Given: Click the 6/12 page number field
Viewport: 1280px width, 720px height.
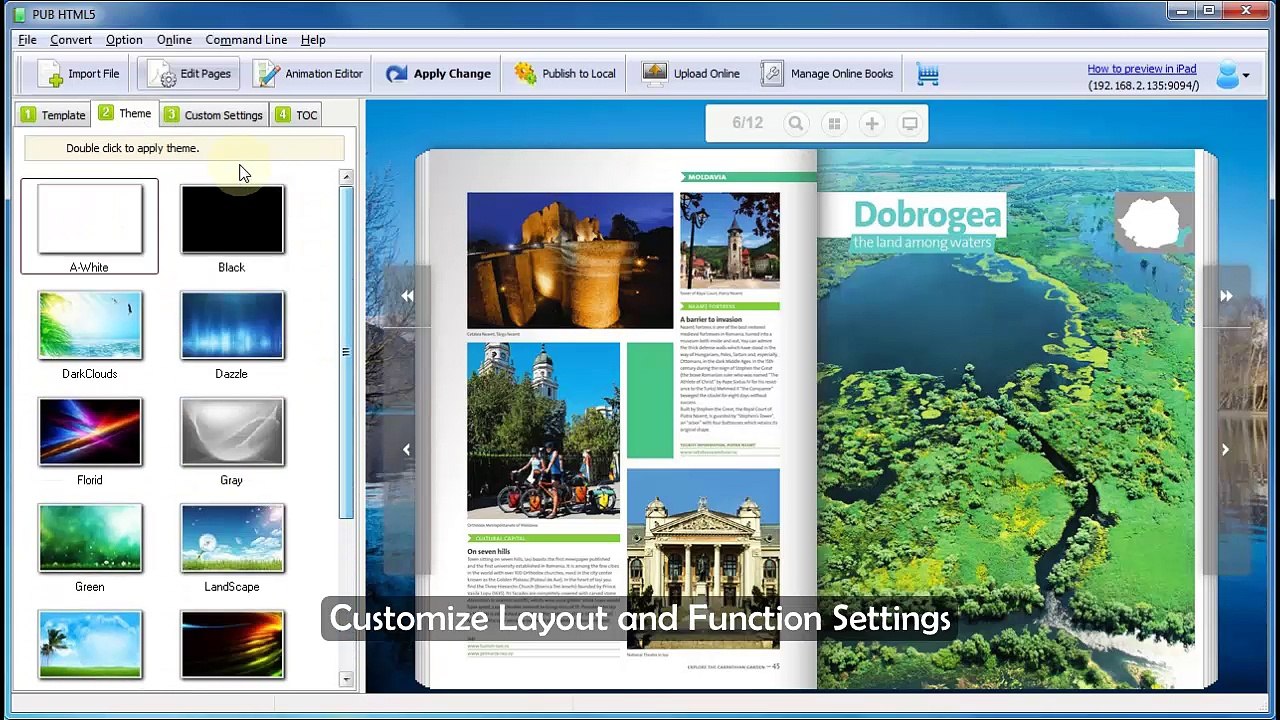Looking at the screenshot, I should [x=747, y=123].
